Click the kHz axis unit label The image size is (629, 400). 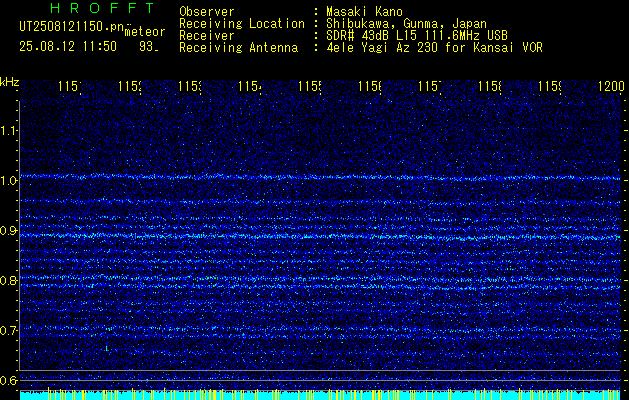point(9,83)
